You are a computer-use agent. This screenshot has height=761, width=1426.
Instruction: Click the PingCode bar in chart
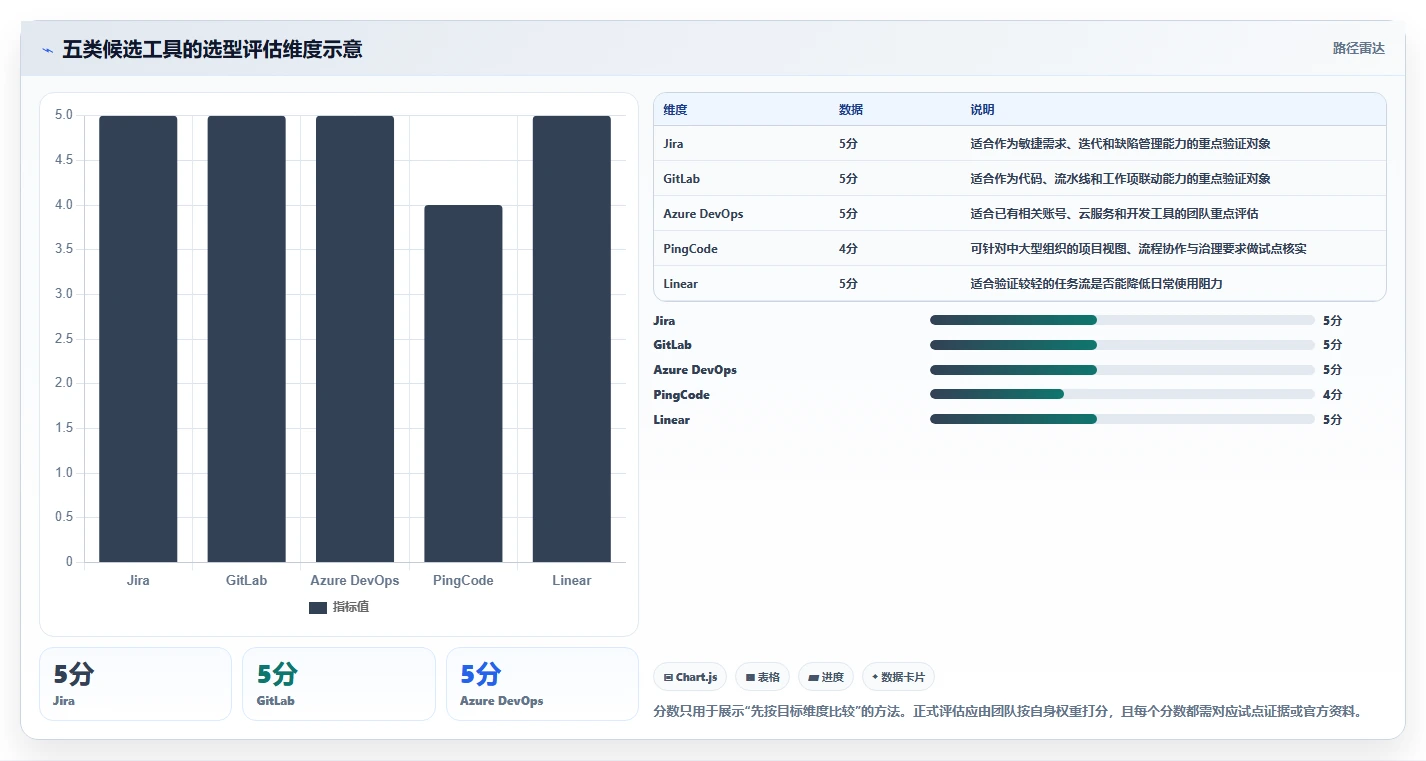click(463, 384)
